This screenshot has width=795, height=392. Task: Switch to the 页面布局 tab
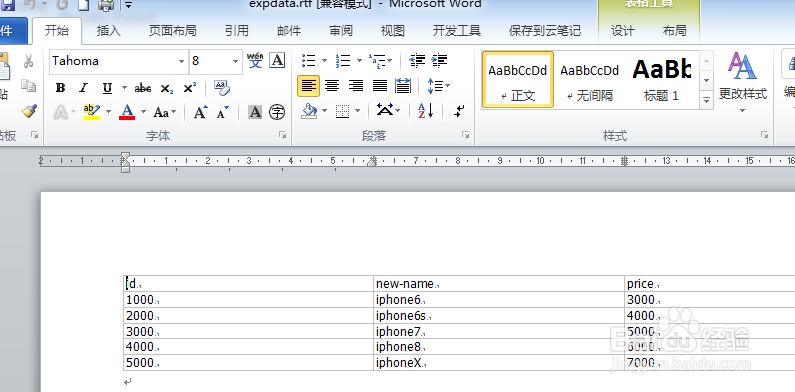tap(172, 30)
